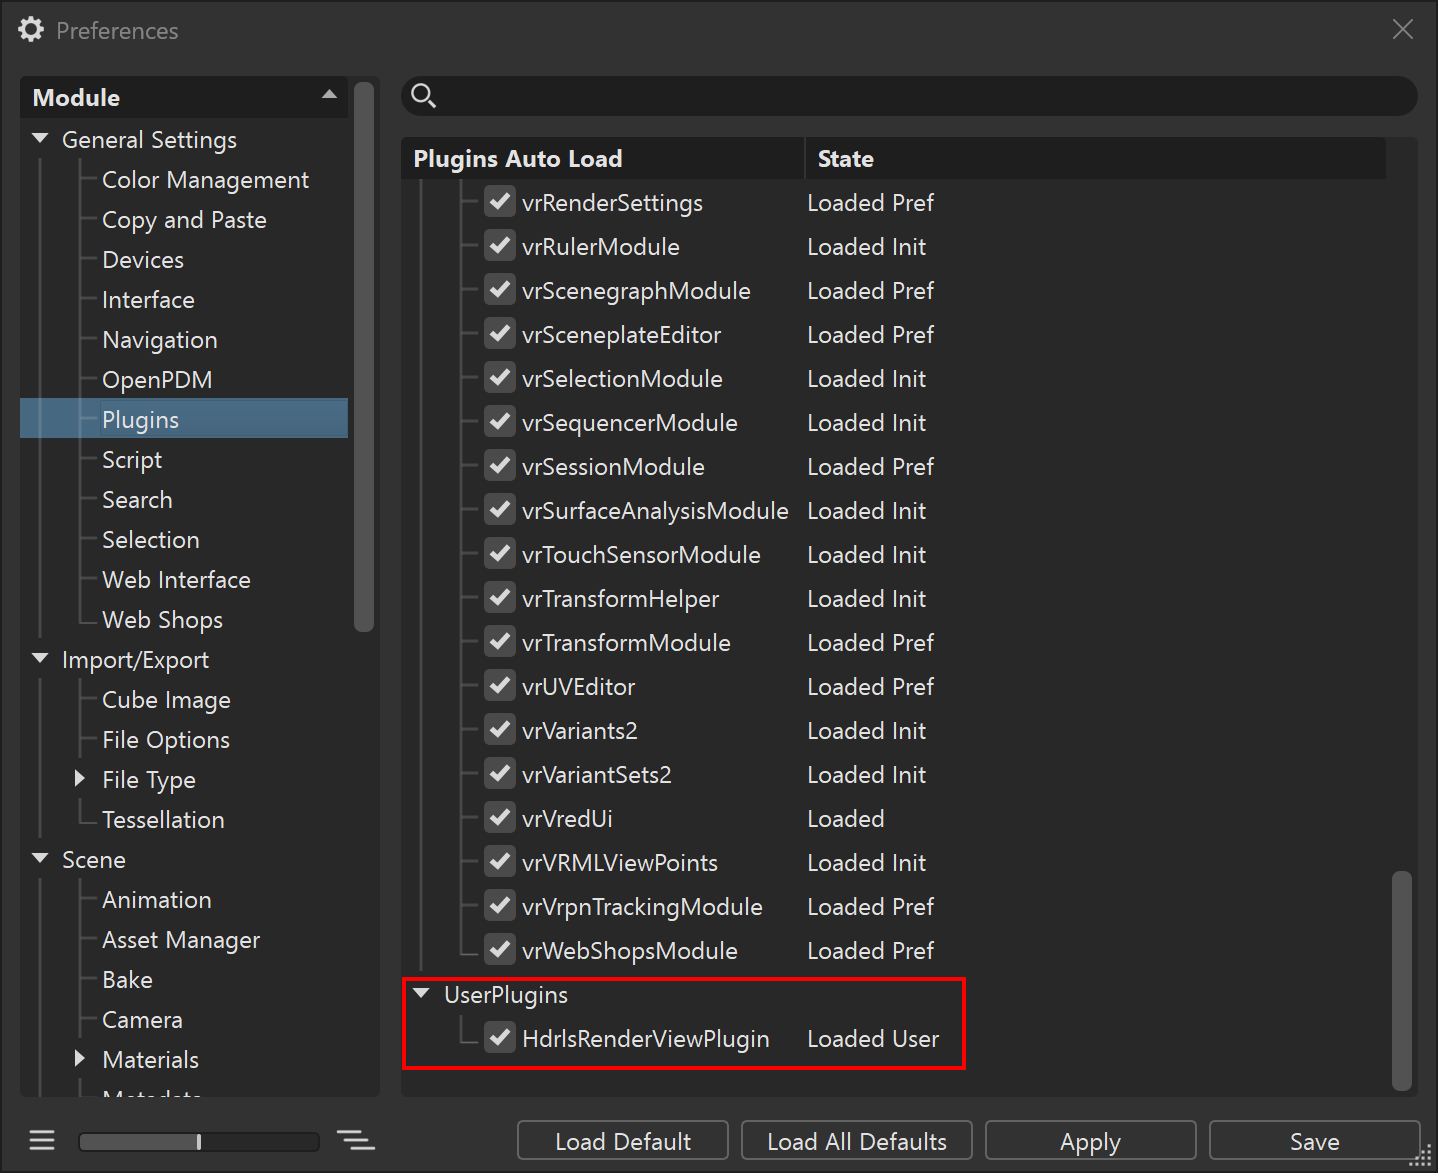Toggle the vrVredUi checkbox
Viewport: 1438px width, 1173px height.
tap(500, 817)
